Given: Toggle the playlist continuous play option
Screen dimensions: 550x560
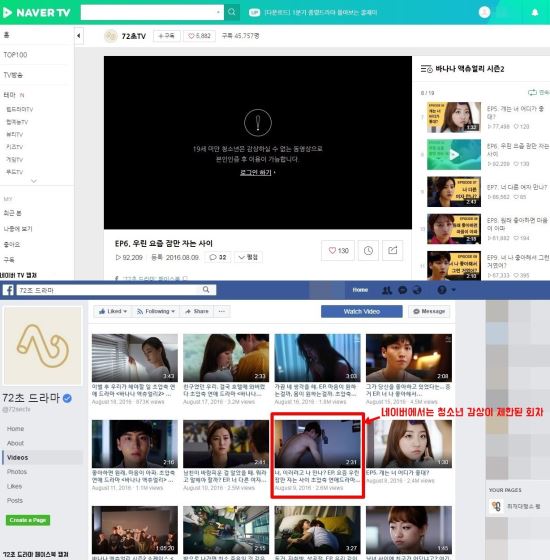Looking at the screenshot, I should (538, 92).
